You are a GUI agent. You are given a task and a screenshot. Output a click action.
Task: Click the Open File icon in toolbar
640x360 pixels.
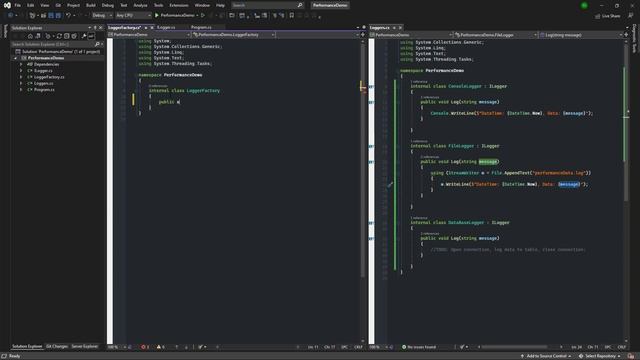pyautogui.click(x=43, y=15)
